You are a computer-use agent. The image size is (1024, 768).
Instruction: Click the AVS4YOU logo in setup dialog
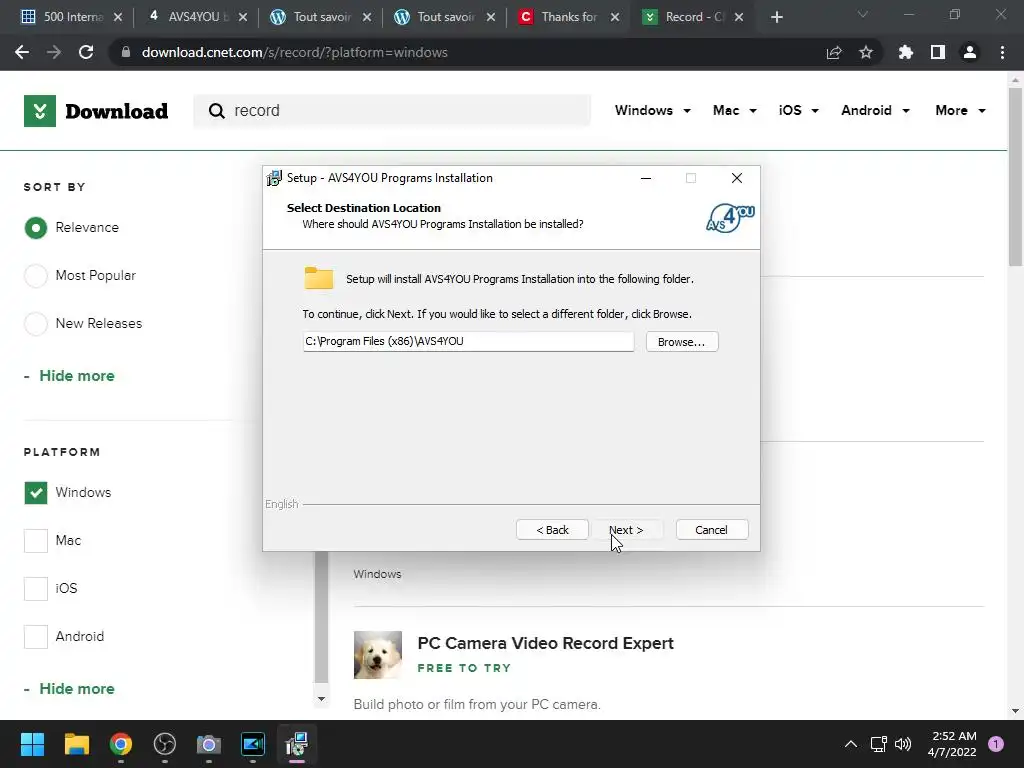point(730,218)
